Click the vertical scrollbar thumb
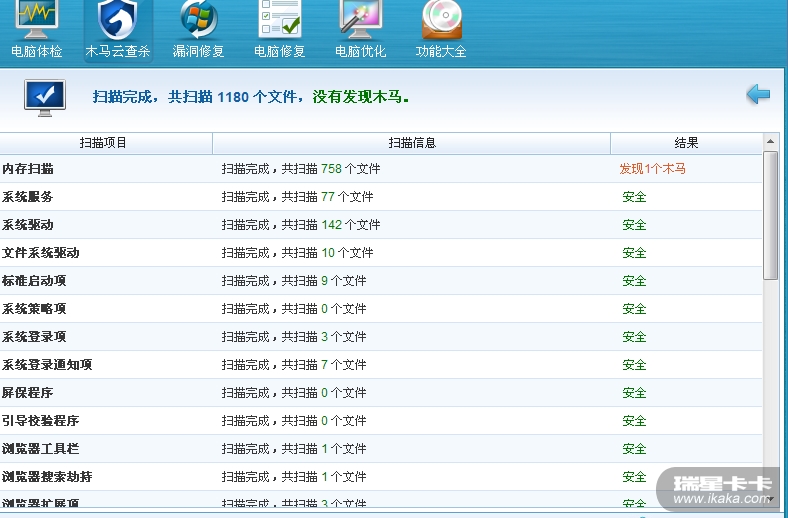788x518 pixels. (770, 215)
